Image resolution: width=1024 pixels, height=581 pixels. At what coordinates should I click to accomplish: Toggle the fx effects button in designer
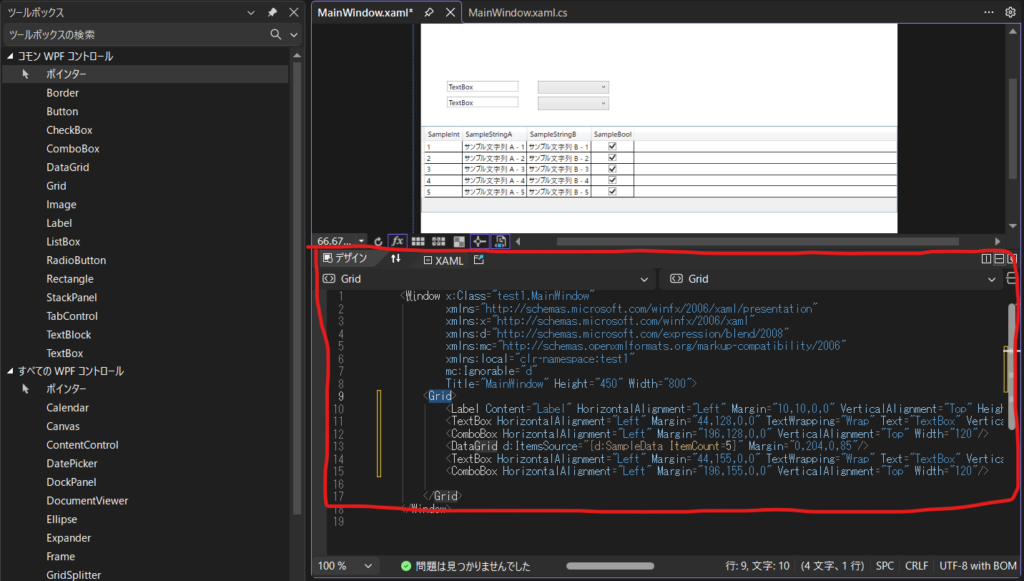coord(397,241)
